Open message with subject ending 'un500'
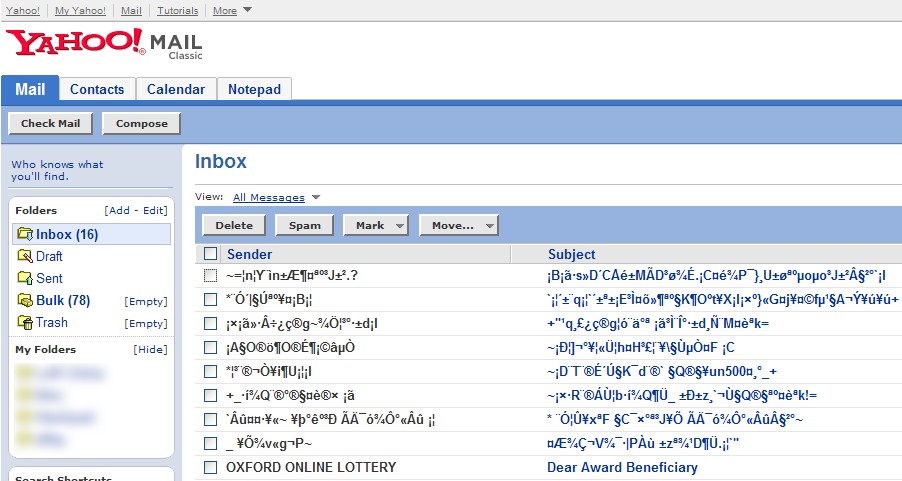The height and width of the screenshot is (481, 902). click(x=662, y=372)
